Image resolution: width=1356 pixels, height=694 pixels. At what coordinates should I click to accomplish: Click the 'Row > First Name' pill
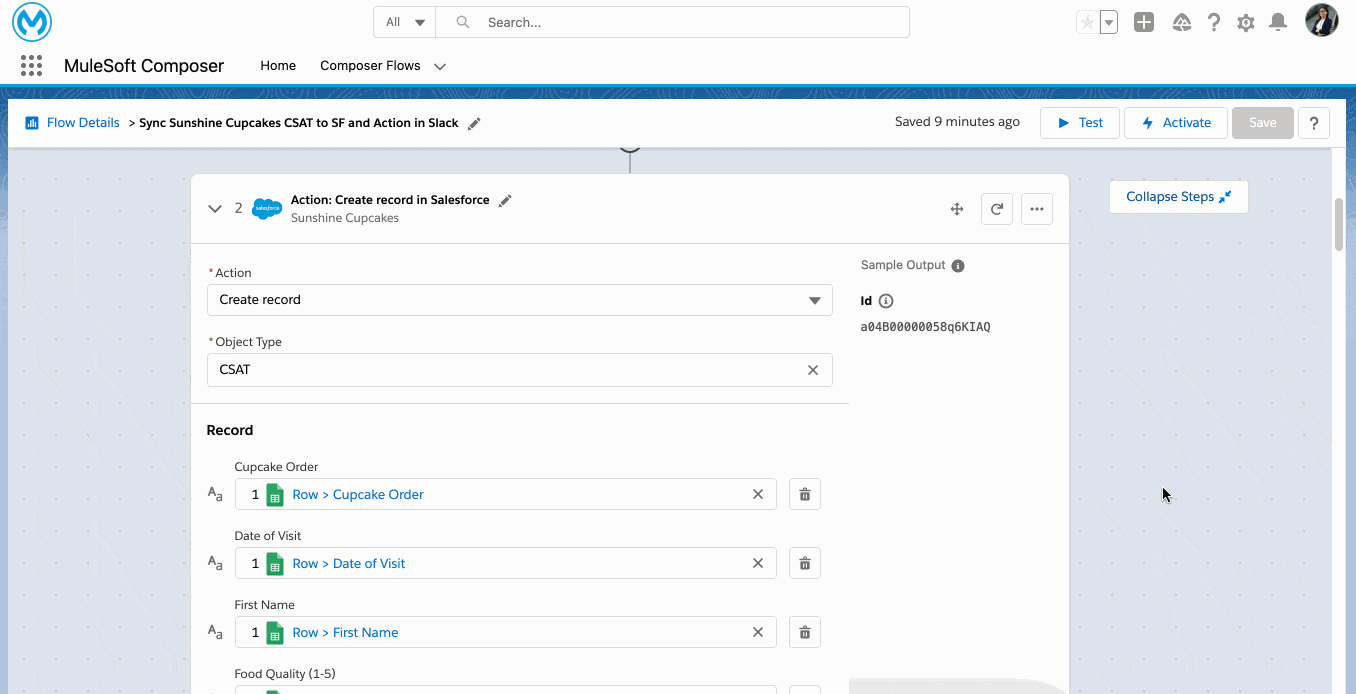click(345, 632)
